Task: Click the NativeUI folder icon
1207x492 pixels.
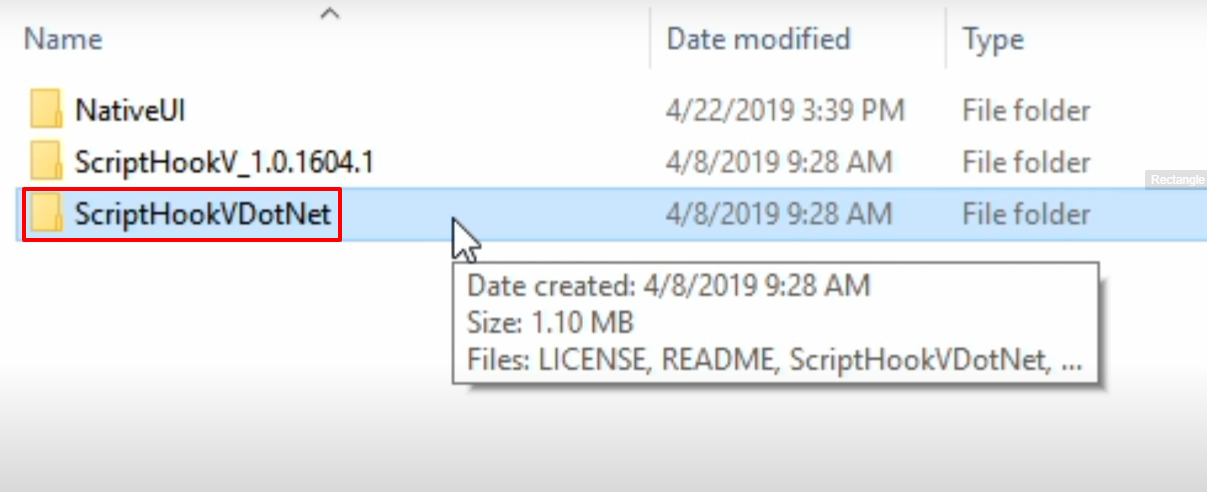Action: pos(46,109)
